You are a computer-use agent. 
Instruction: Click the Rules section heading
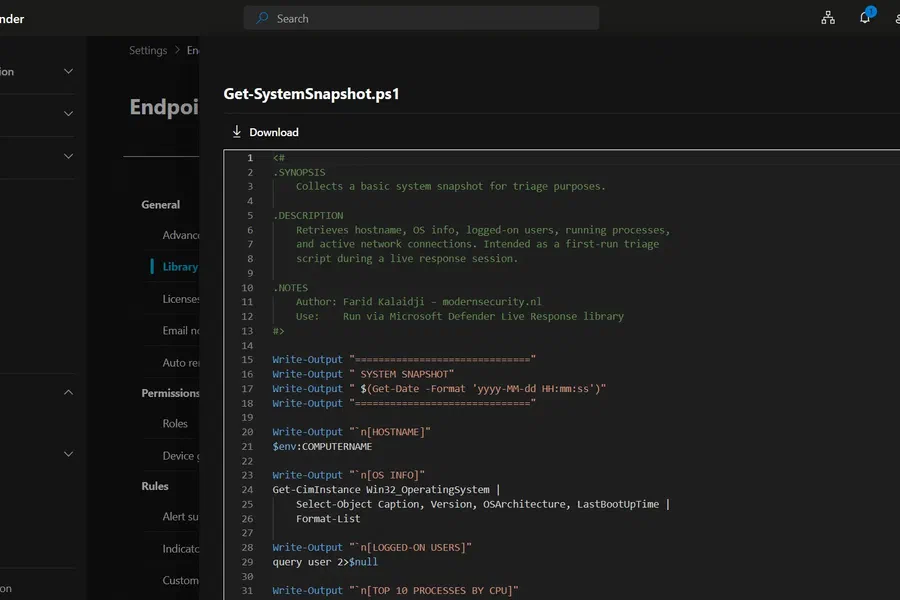click(155, 486)
